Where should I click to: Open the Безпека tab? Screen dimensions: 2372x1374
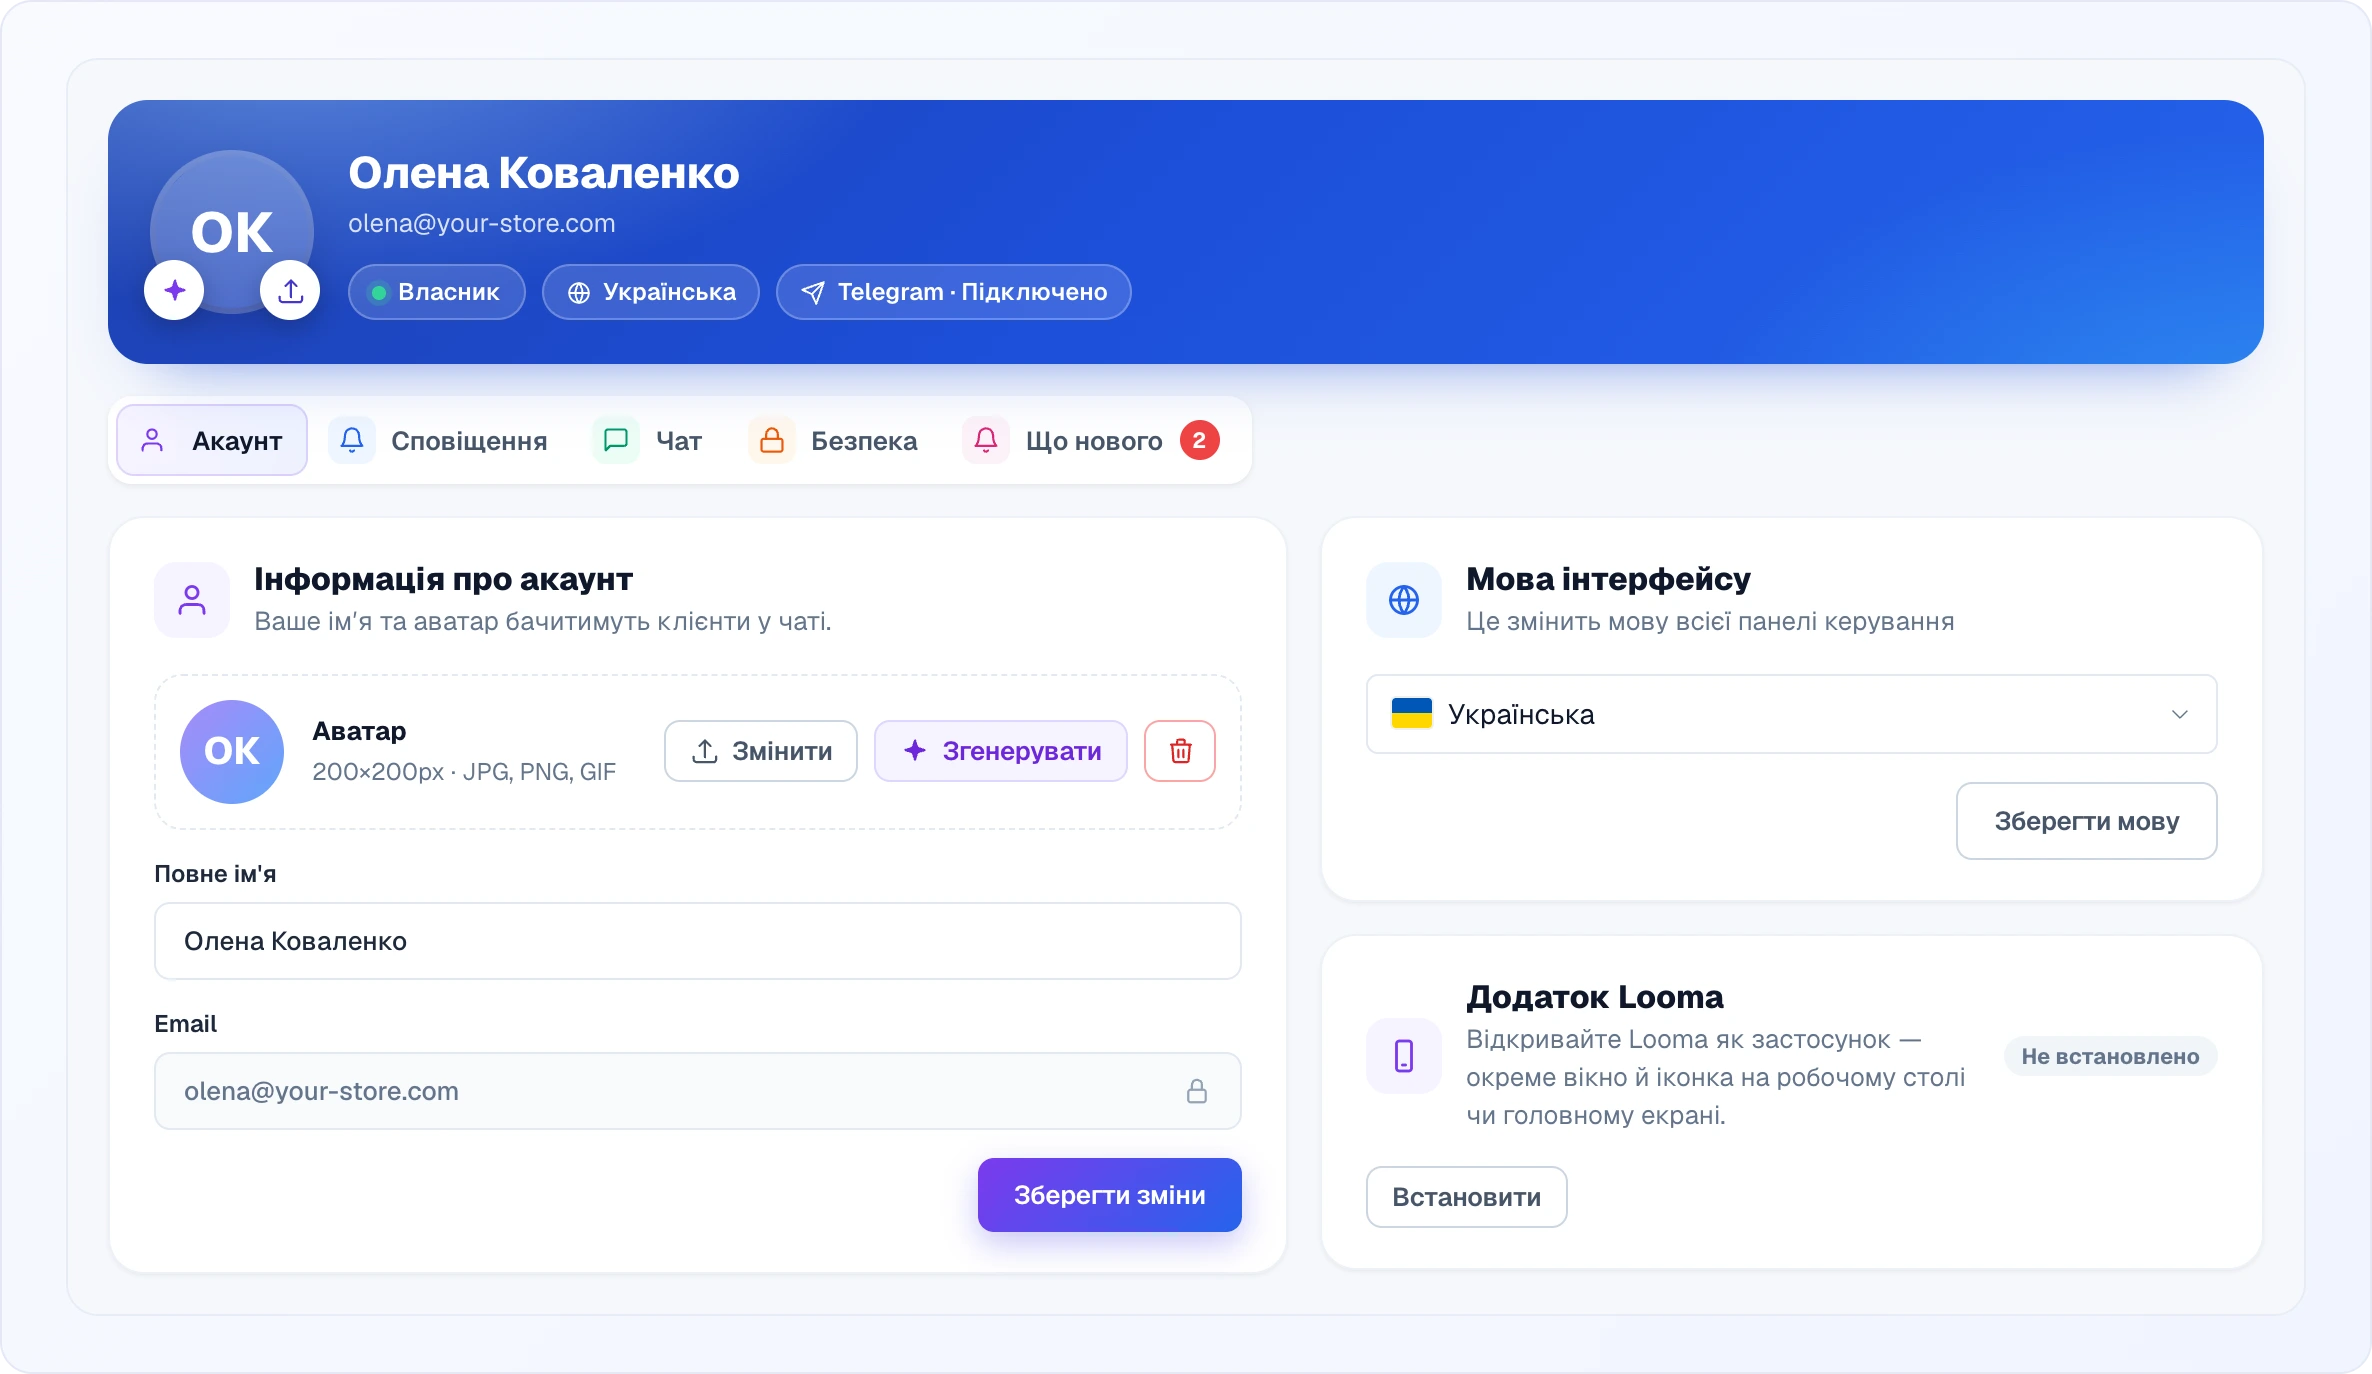pyautogui.click(x=833, y=440)
